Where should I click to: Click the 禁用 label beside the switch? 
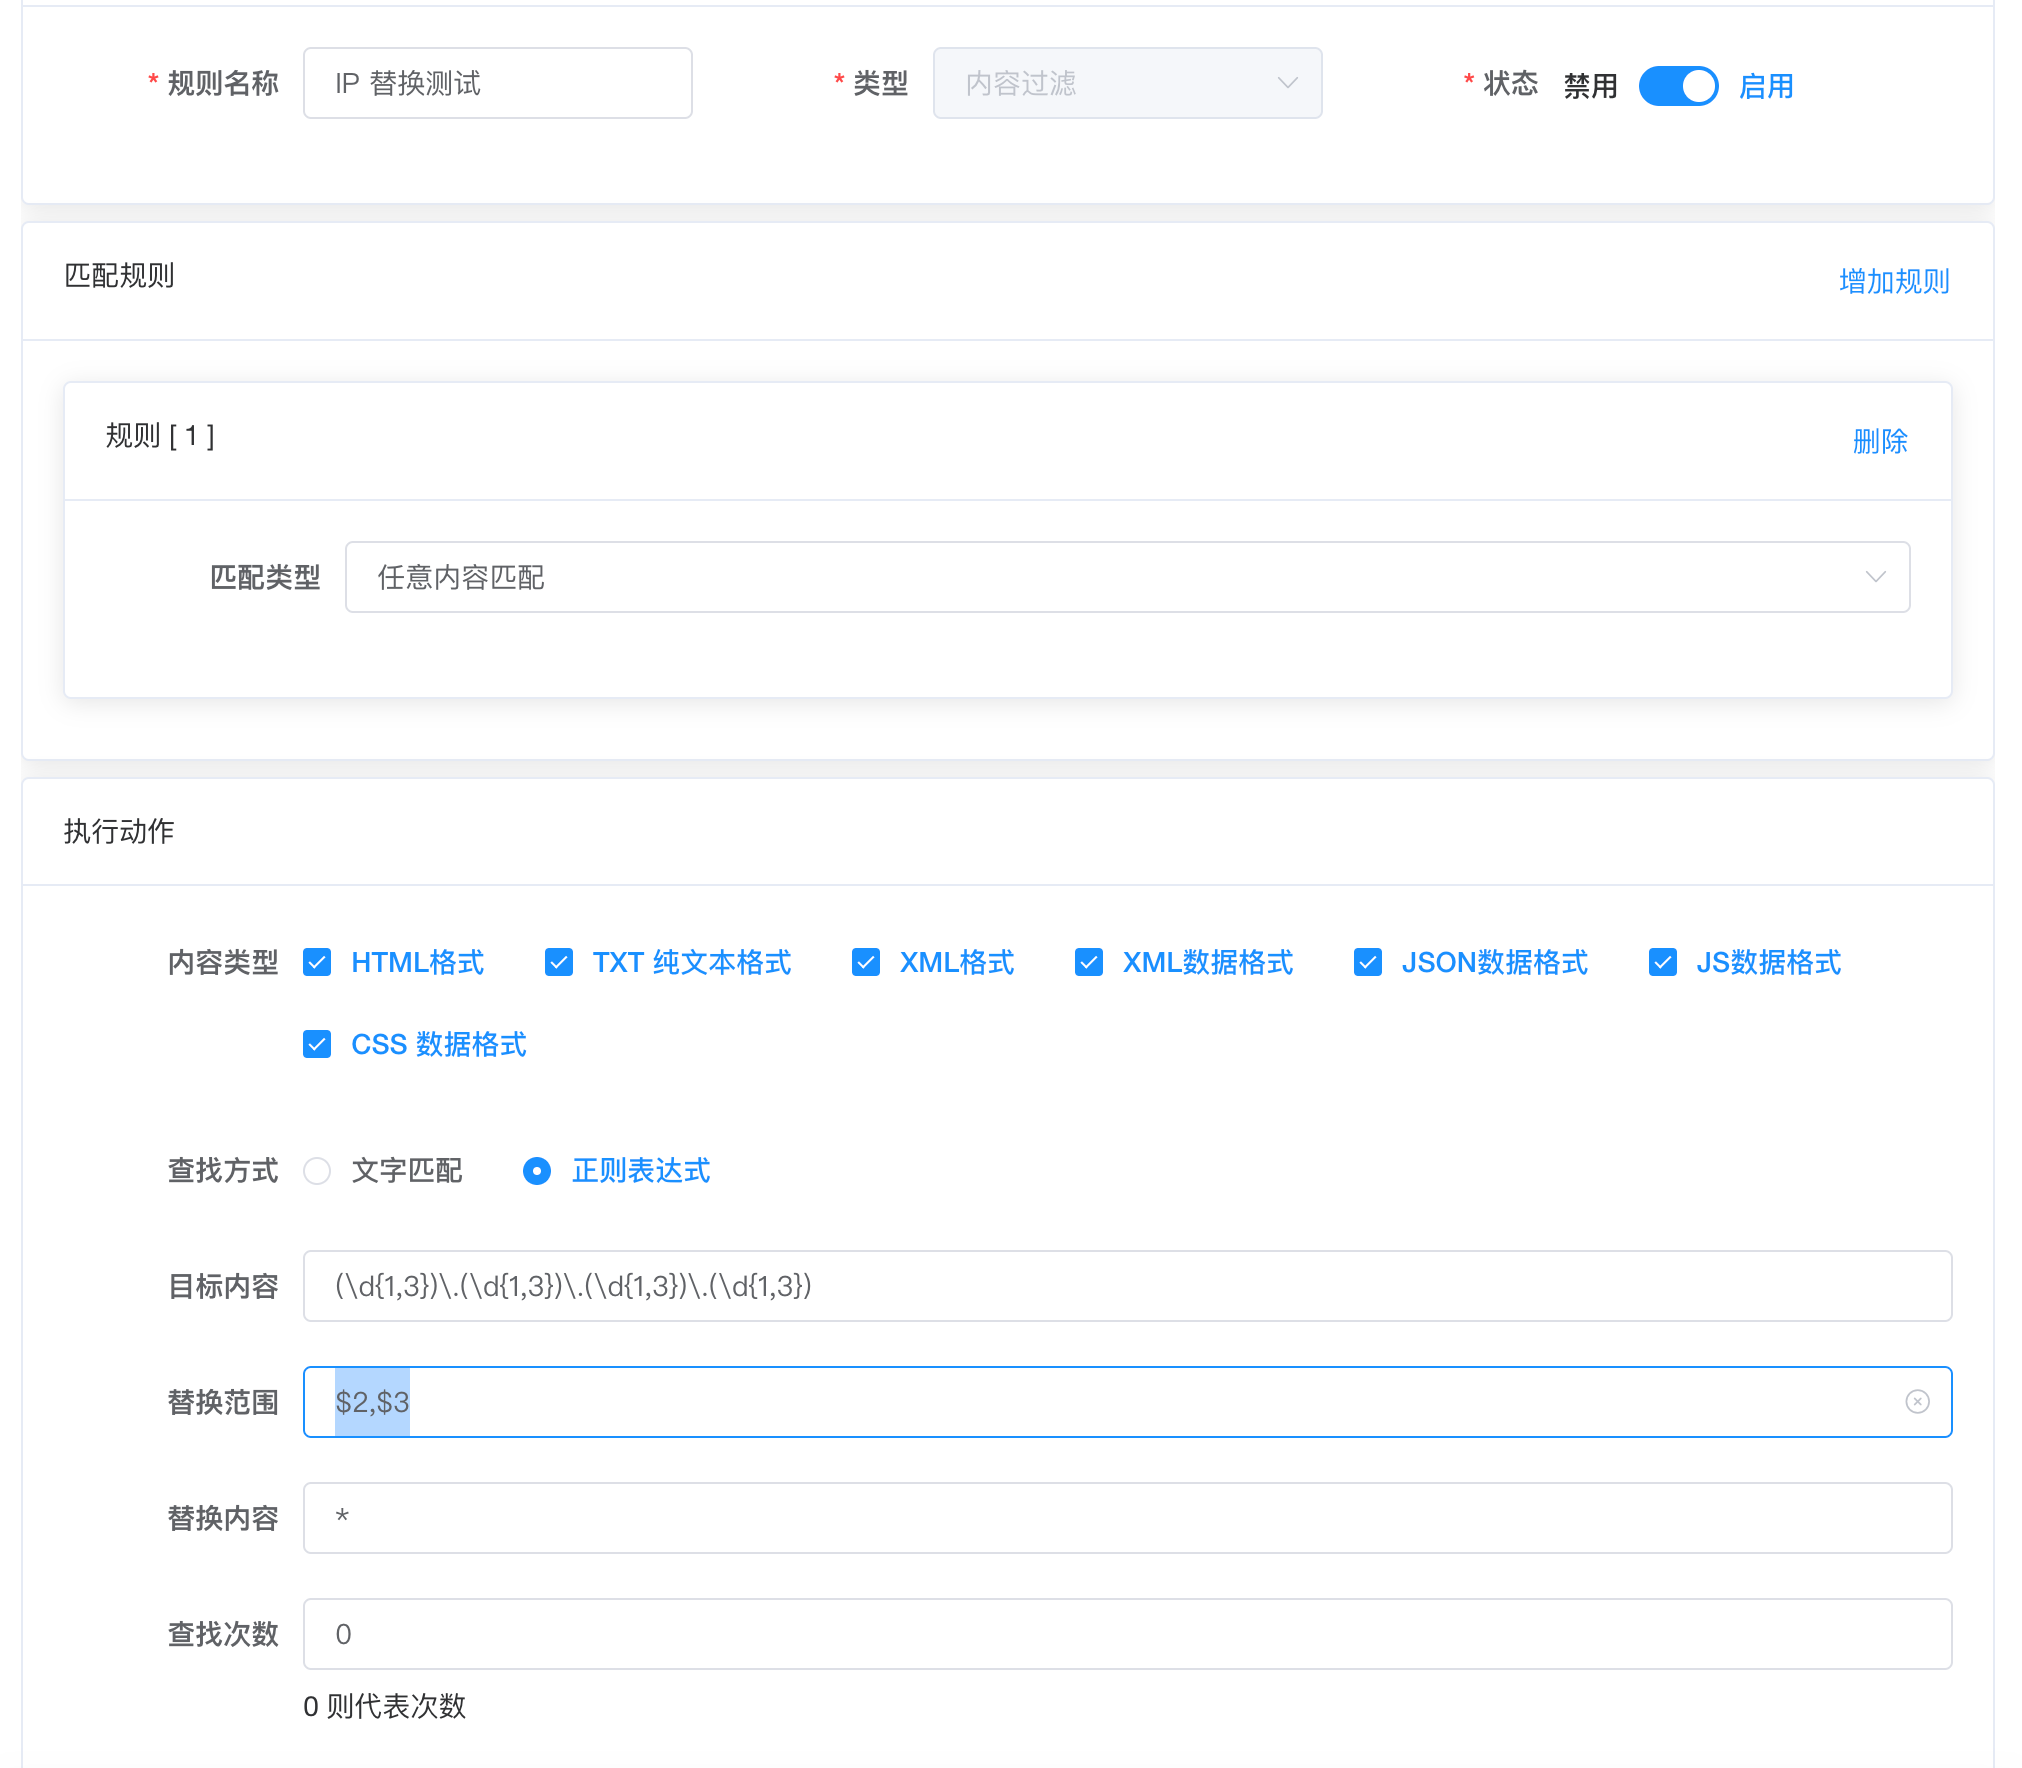coord(1590,86)
